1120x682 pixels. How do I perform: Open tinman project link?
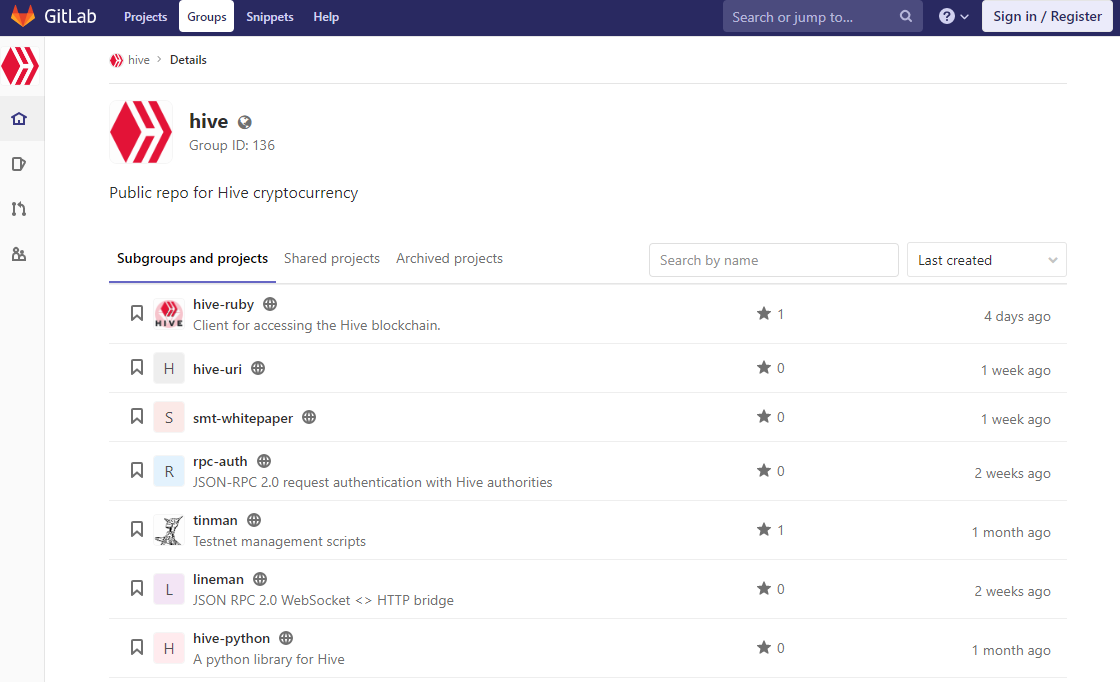215,521
